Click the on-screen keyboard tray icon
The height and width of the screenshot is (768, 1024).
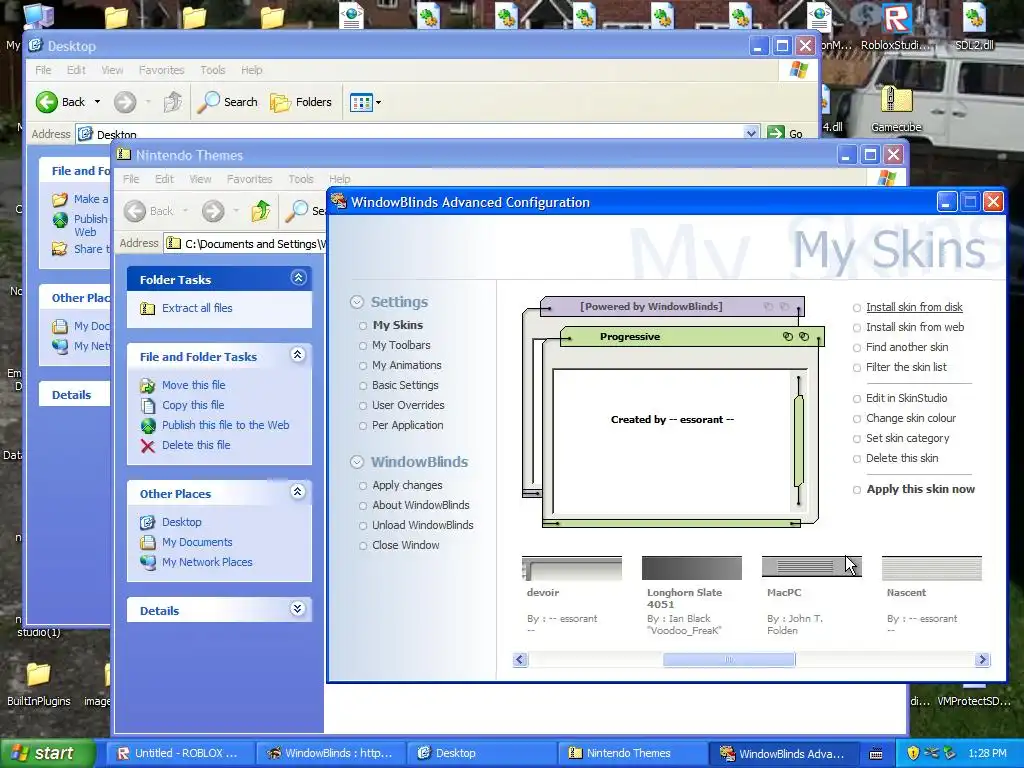pyautogui.click(x=876, y=754)
